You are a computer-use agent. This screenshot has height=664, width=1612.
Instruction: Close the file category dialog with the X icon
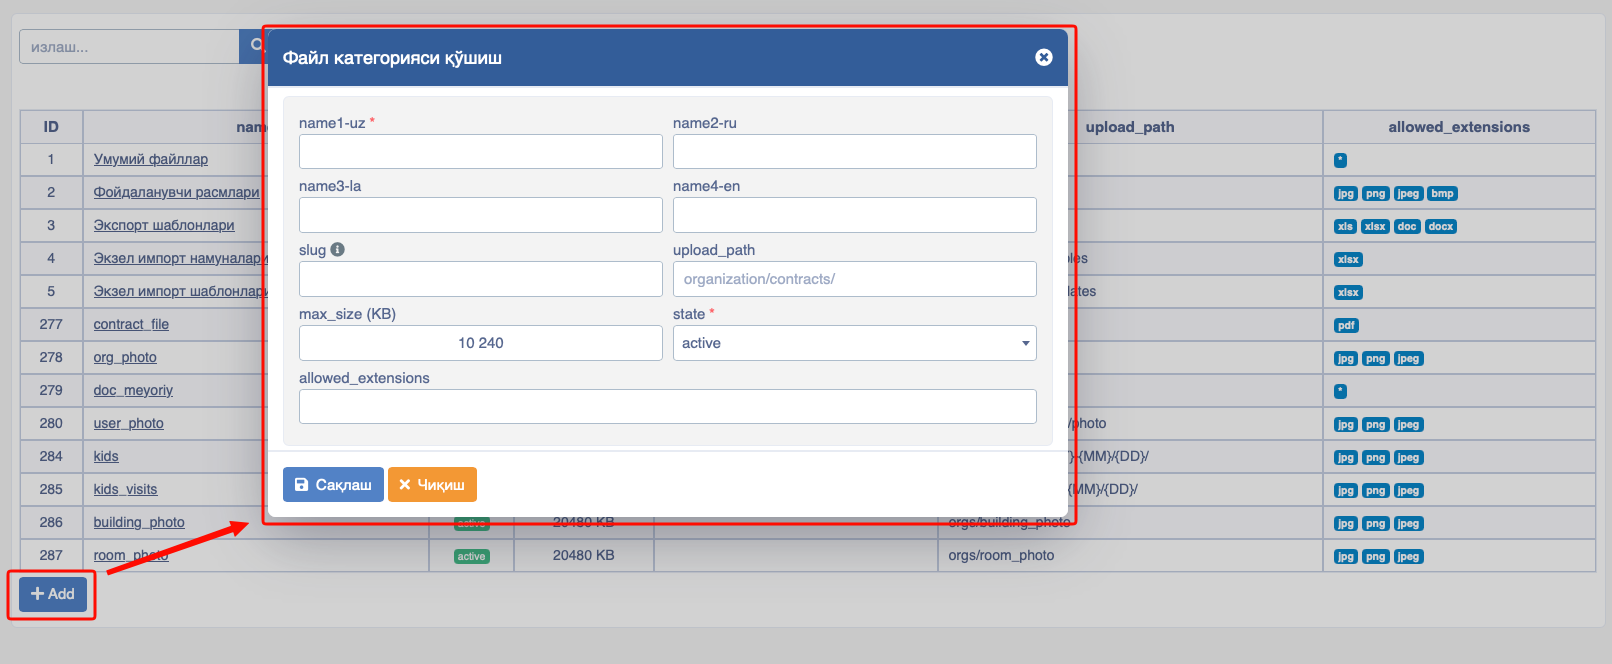[1043, 57]
